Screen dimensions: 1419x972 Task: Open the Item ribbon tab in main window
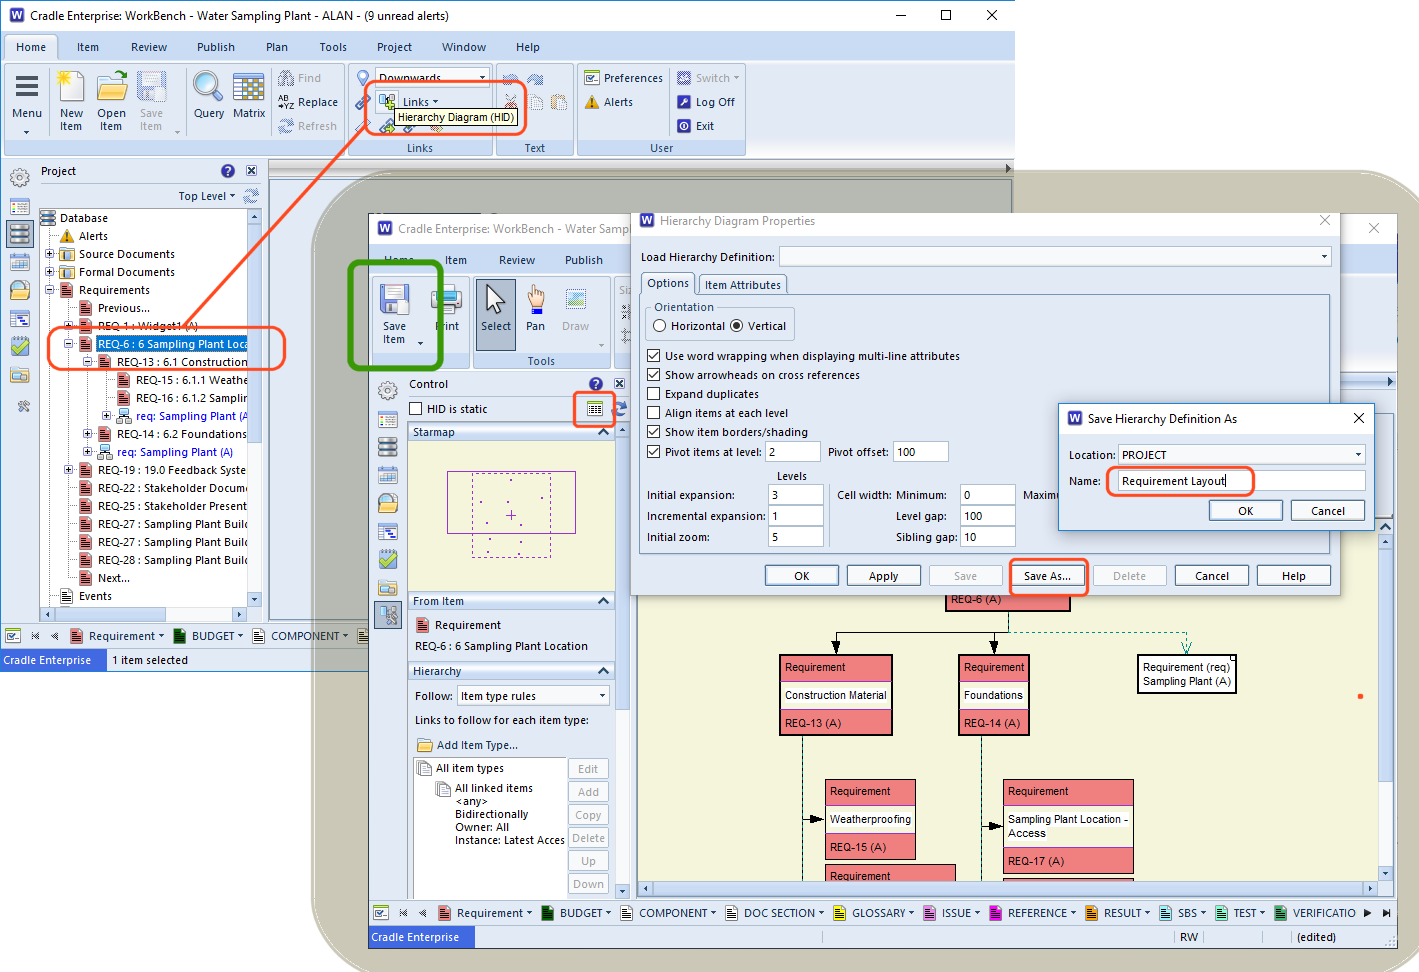coord(88,47)
